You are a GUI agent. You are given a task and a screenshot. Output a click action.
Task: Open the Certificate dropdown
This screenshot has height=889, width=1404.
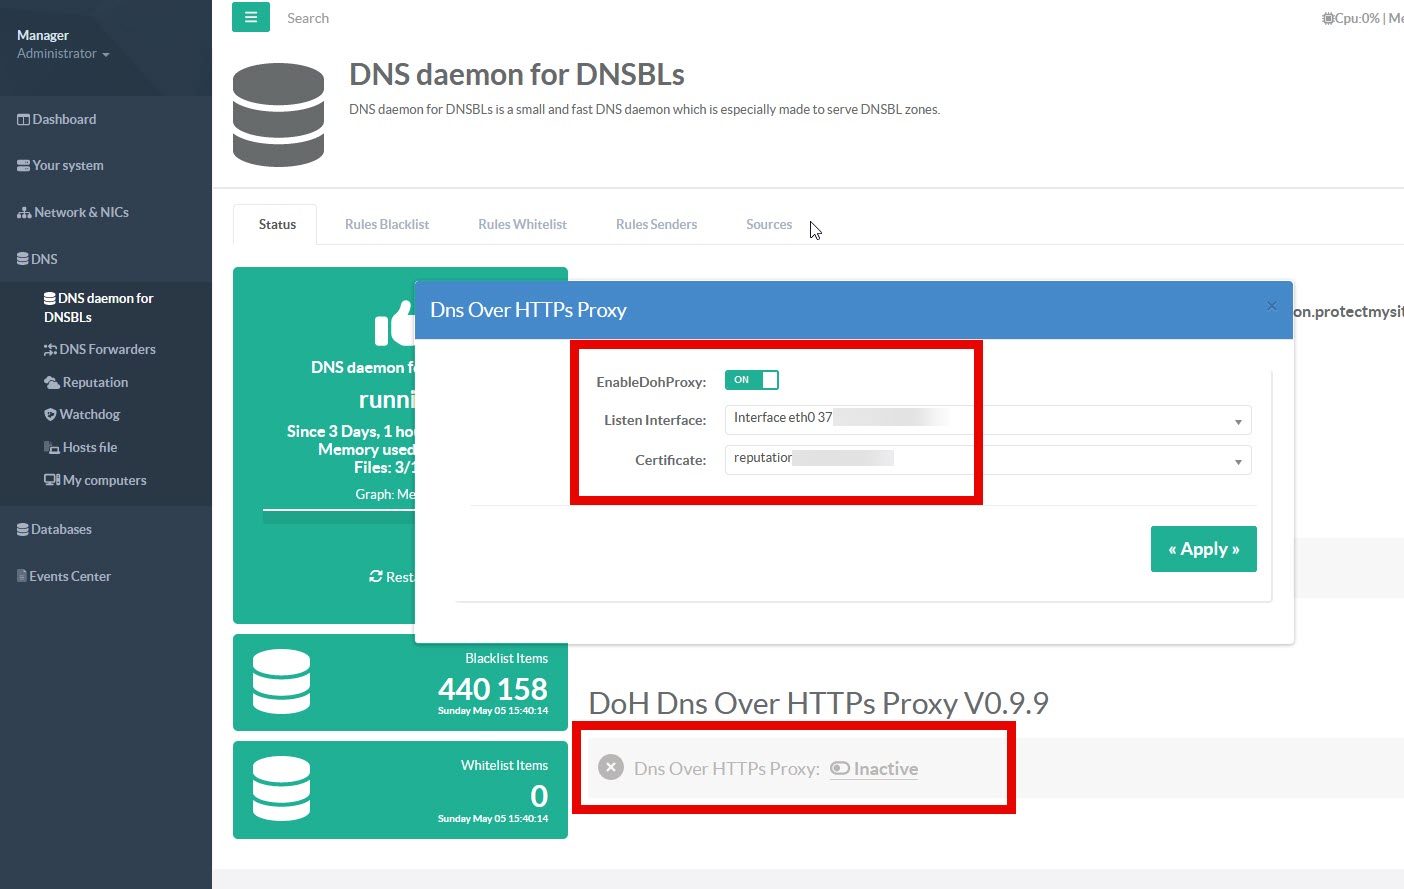point(987,461)
